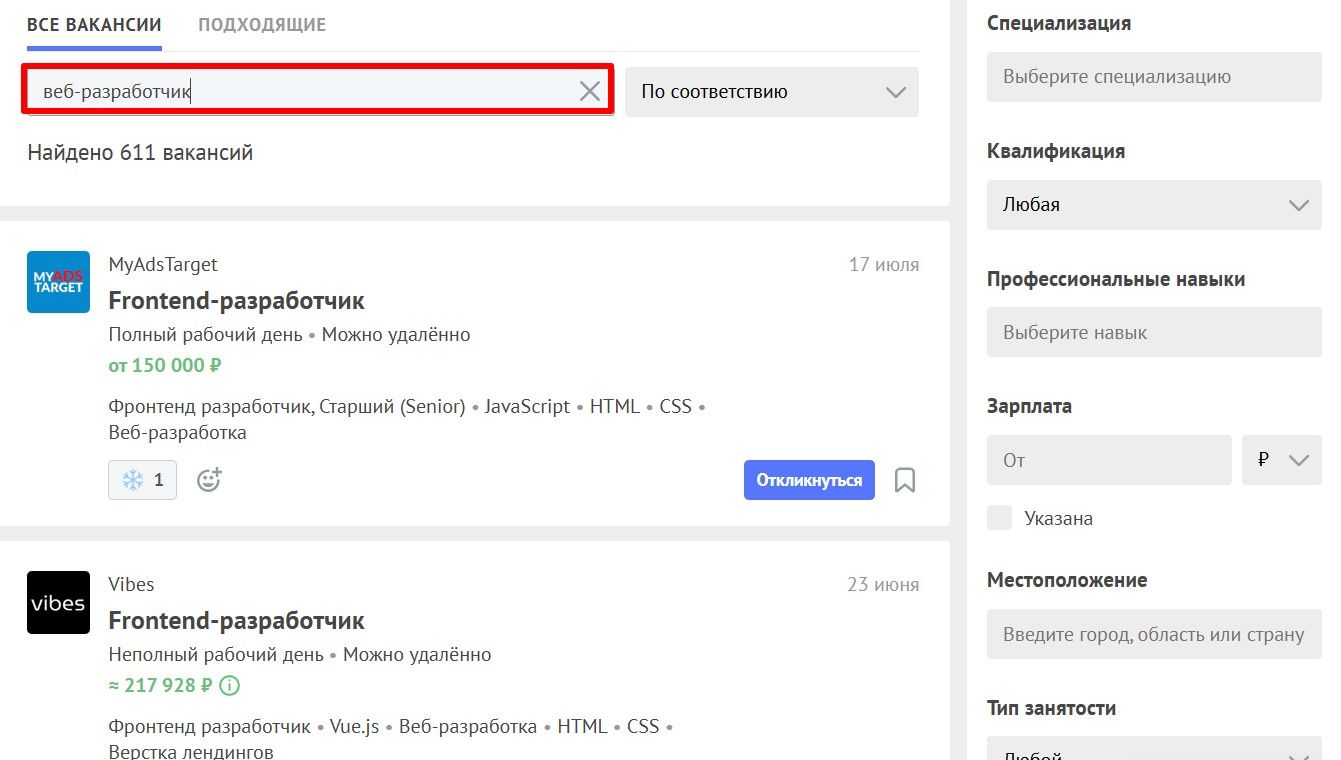This screenshot has height=760, width=1341.
Task: Click the "JavaScript" skill tag
Action: pos(527,407)
